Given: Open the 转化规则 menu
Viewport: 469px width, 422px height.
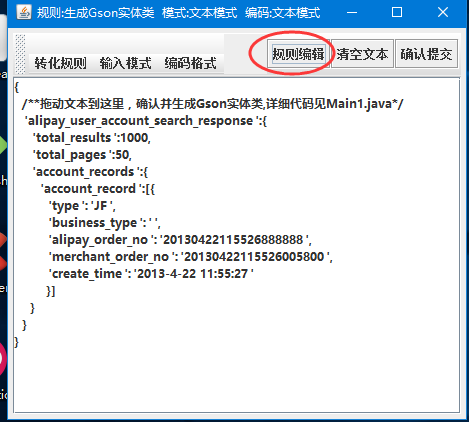Looking at the screenshot, I should click(60, 63).
